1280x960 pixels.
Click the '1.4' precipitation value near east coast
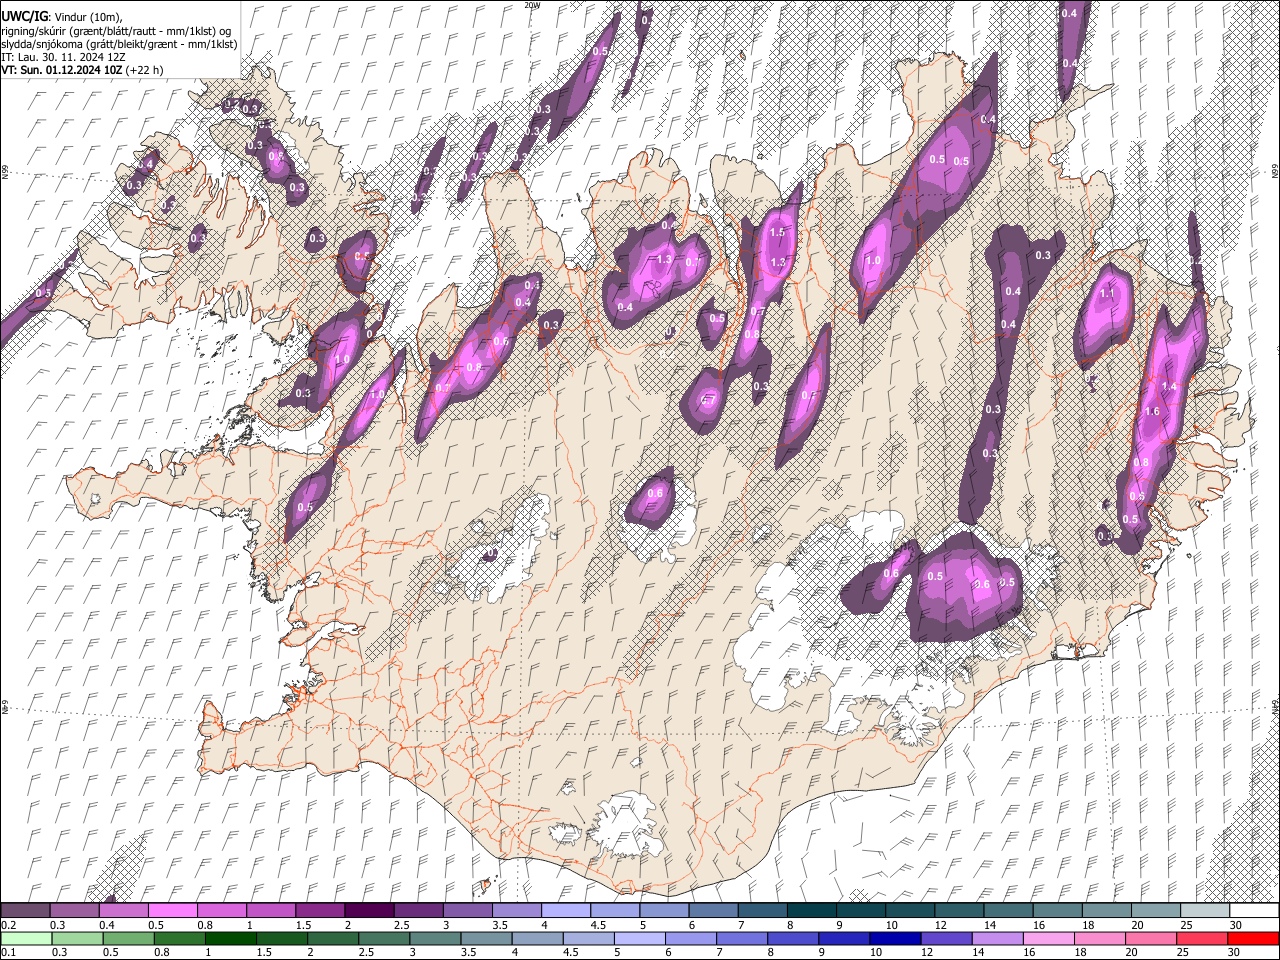tap(1170, 386)
